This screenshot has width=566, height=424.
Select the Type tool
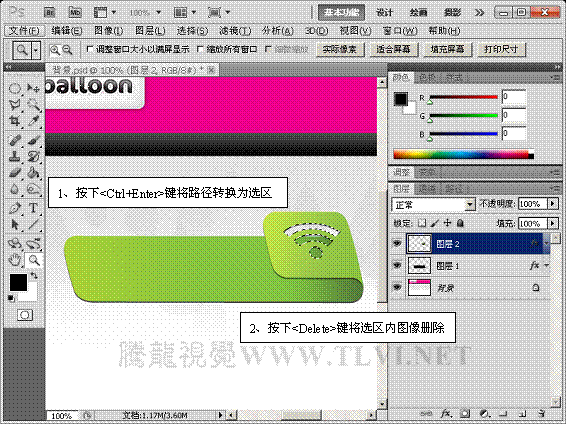click(x=34, y=208)
